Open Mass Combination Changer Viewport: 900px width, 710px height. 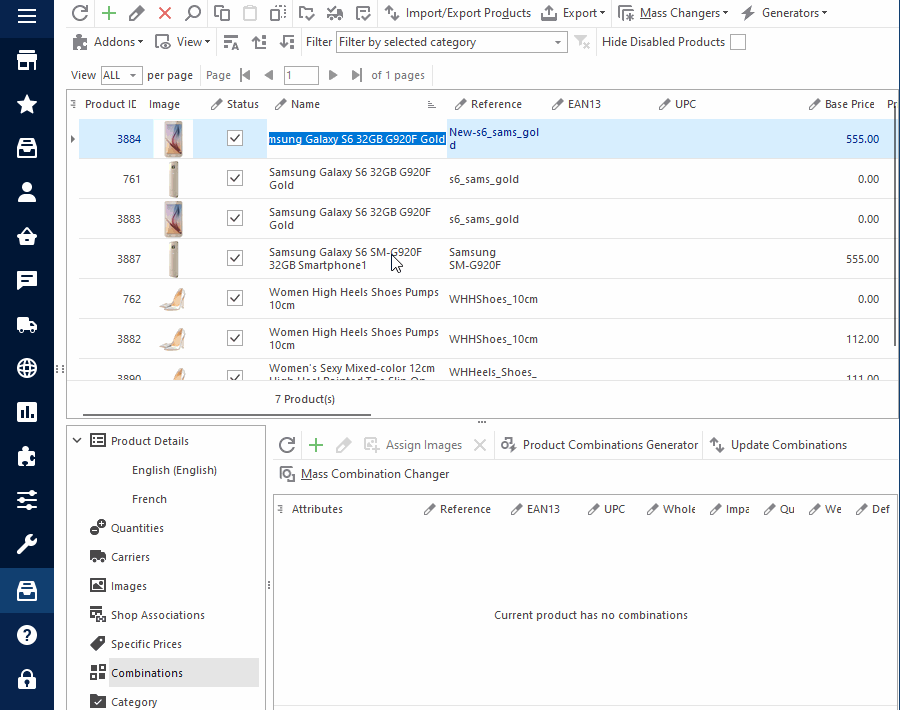coord(364,474)
